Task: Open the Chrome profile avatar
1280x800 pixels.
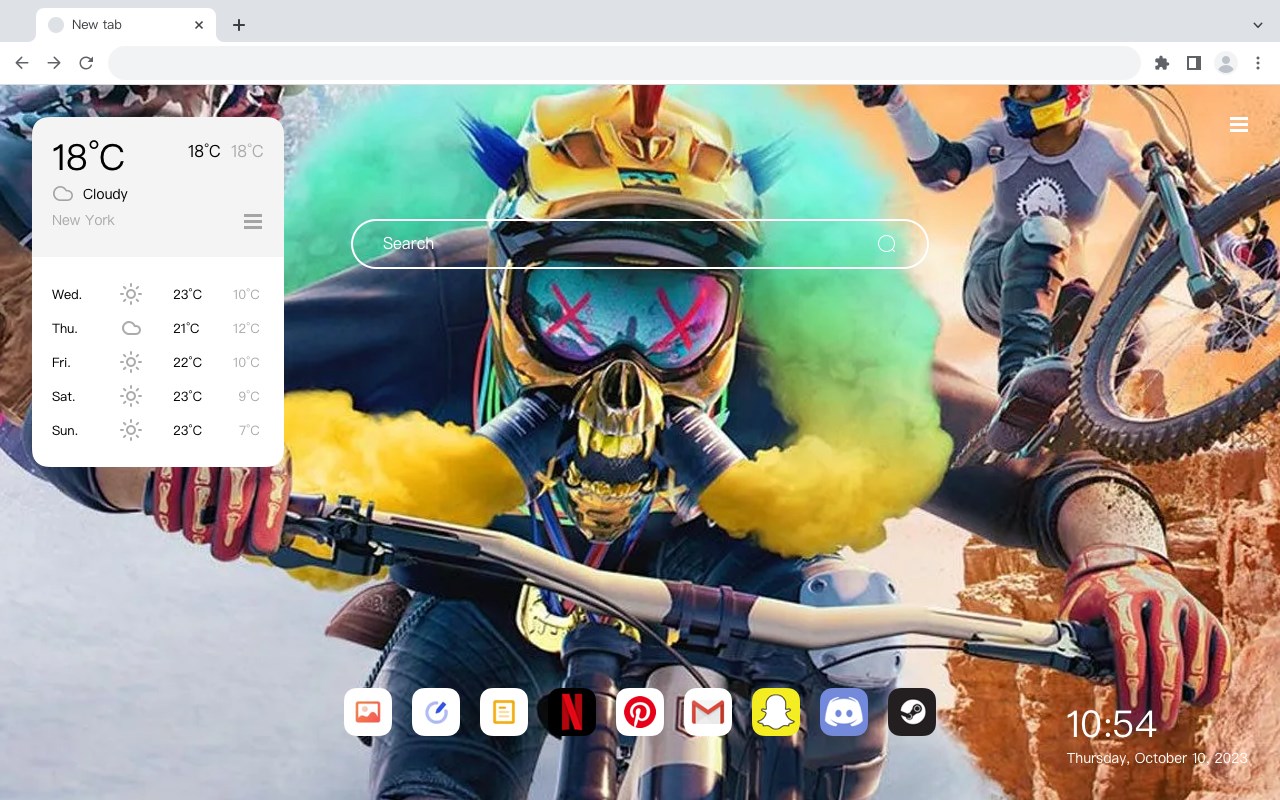Action: pyautogui.click(x=1225, y=63)
